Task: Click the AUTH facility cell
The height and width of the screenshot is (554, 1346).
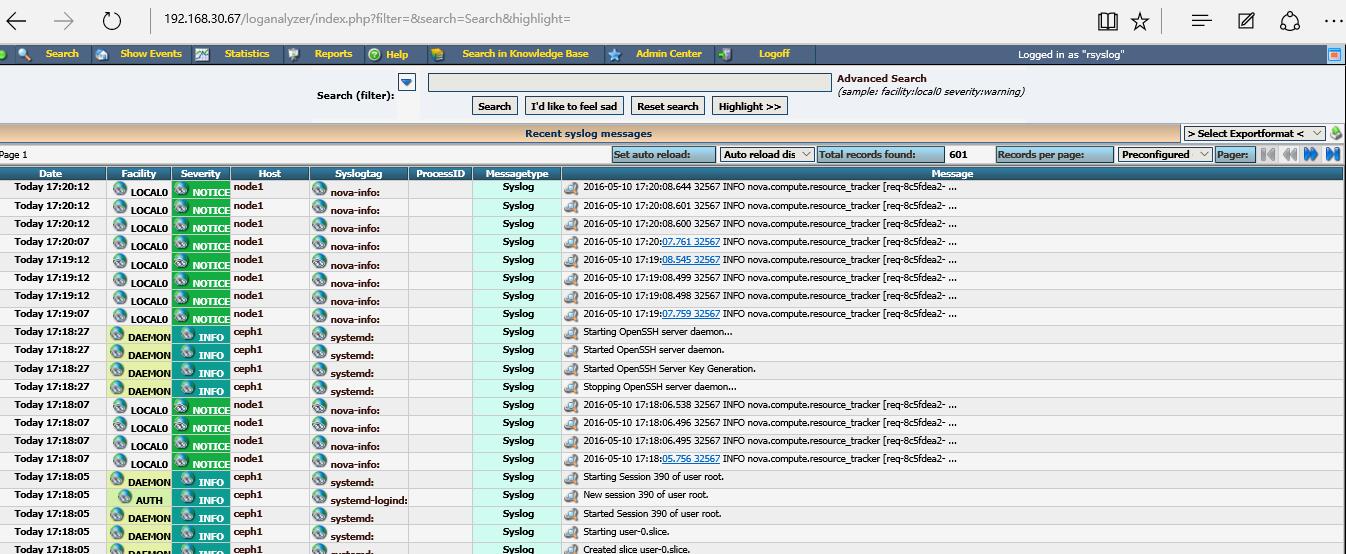Action: (x=139, y=497)
